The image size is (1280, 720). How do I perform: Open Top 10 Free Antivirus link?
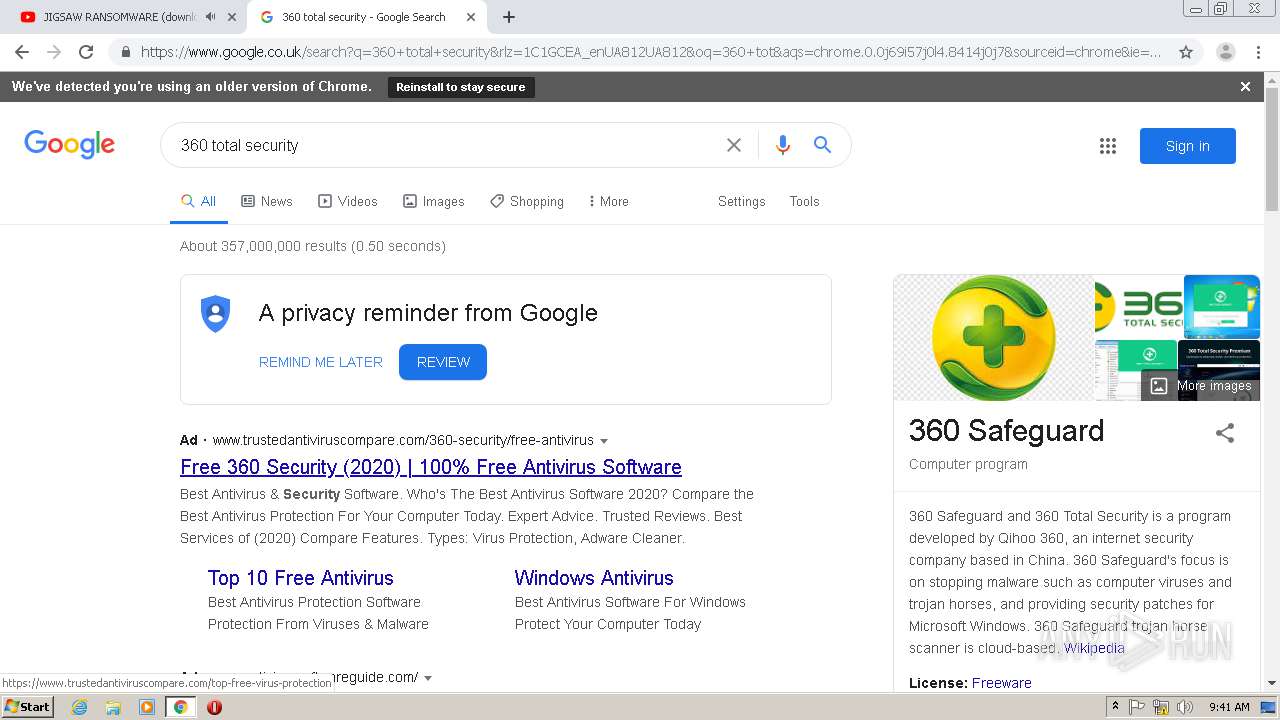[301, 578]
